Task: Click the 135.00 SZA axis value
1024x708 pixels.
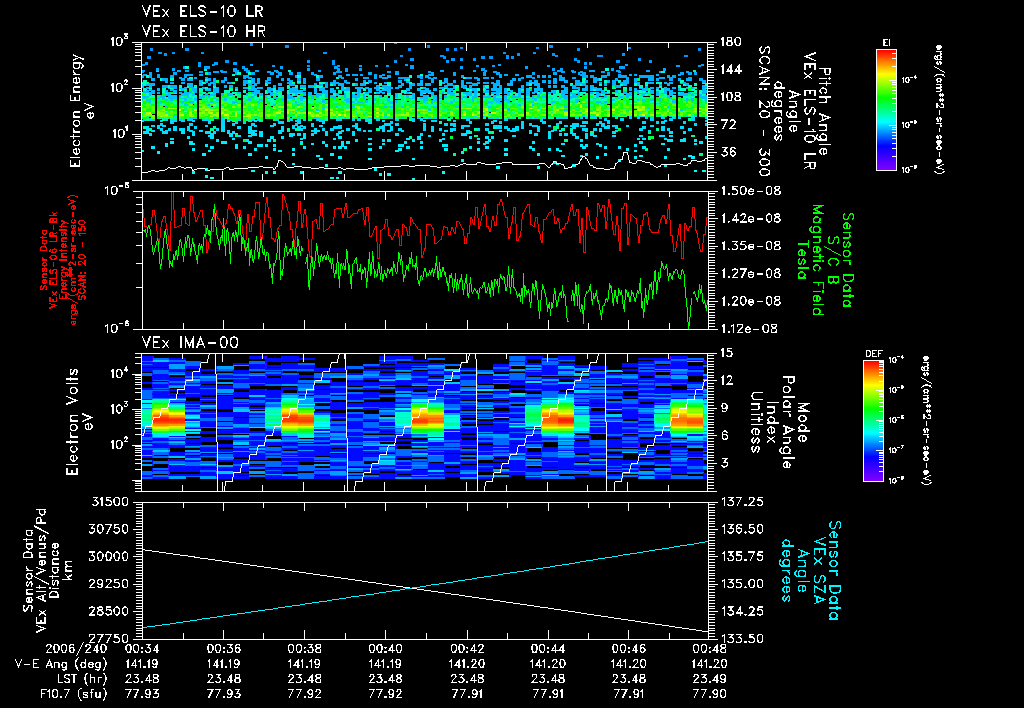Action: point(743,584)
